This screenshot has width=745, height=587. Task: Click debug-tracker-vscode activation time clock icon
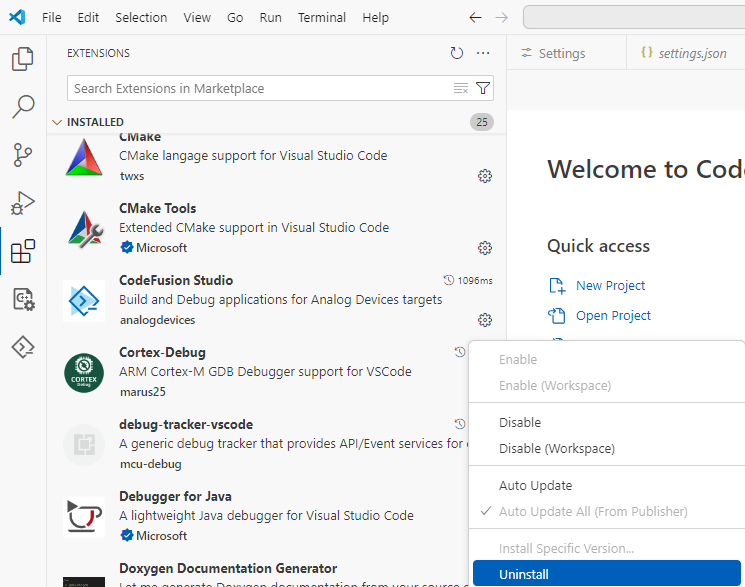[459, 424]
